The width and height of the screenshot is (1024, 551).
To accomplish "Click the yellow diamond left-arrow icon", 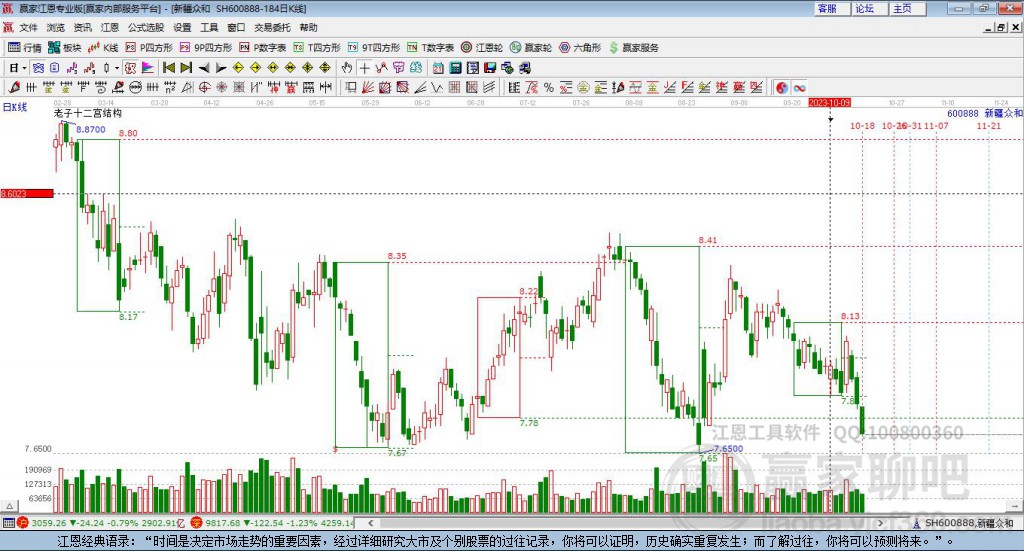I will tap(238, 68).
